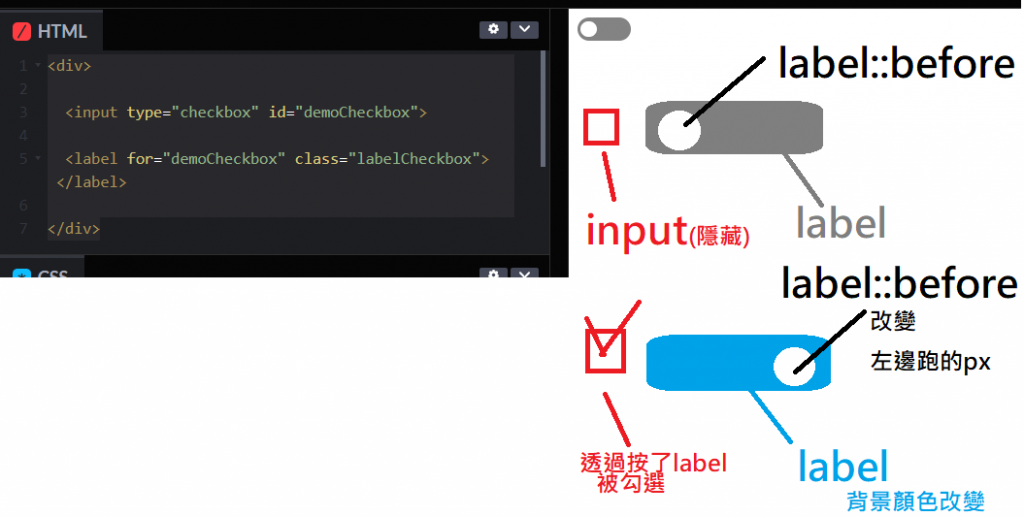Toggle the small gray switch in preview
The height and width of the screenshot is (517, 1024).
pos(604,29)
